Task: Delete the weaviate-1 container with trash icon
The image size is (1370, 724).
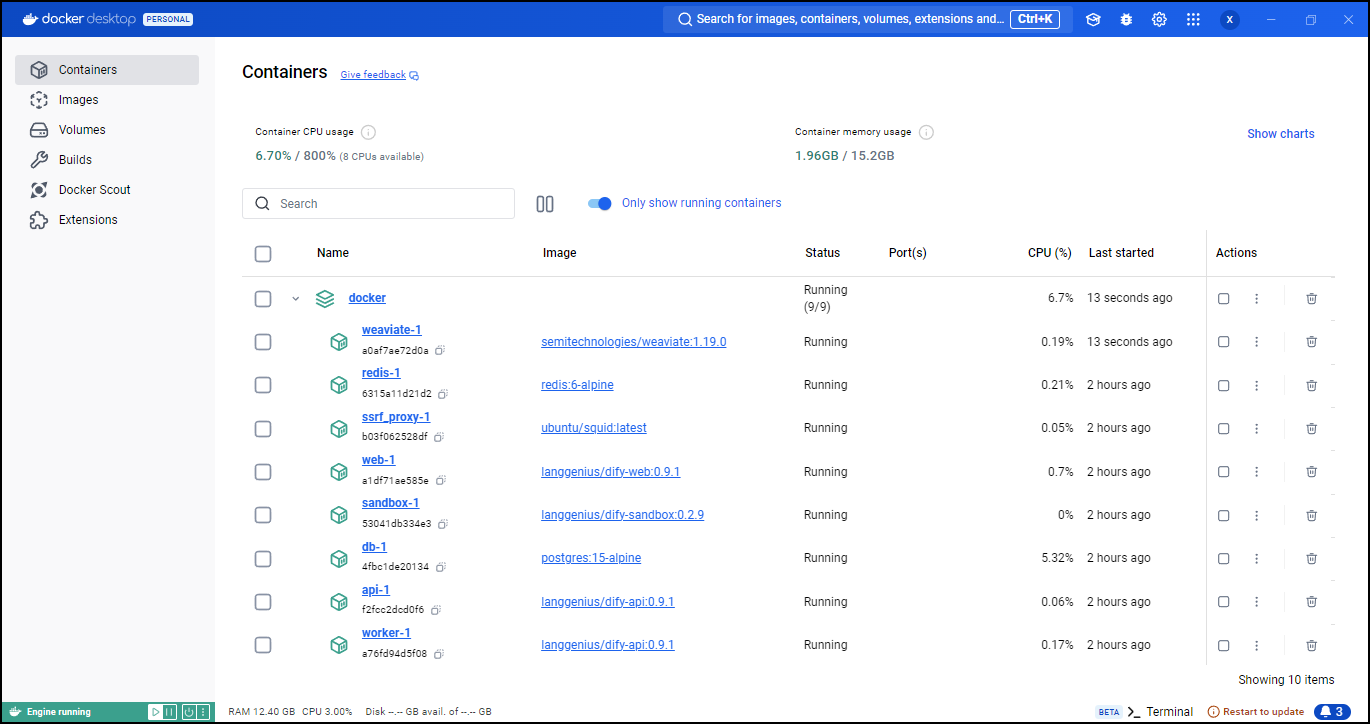Action: [1311, 342]
